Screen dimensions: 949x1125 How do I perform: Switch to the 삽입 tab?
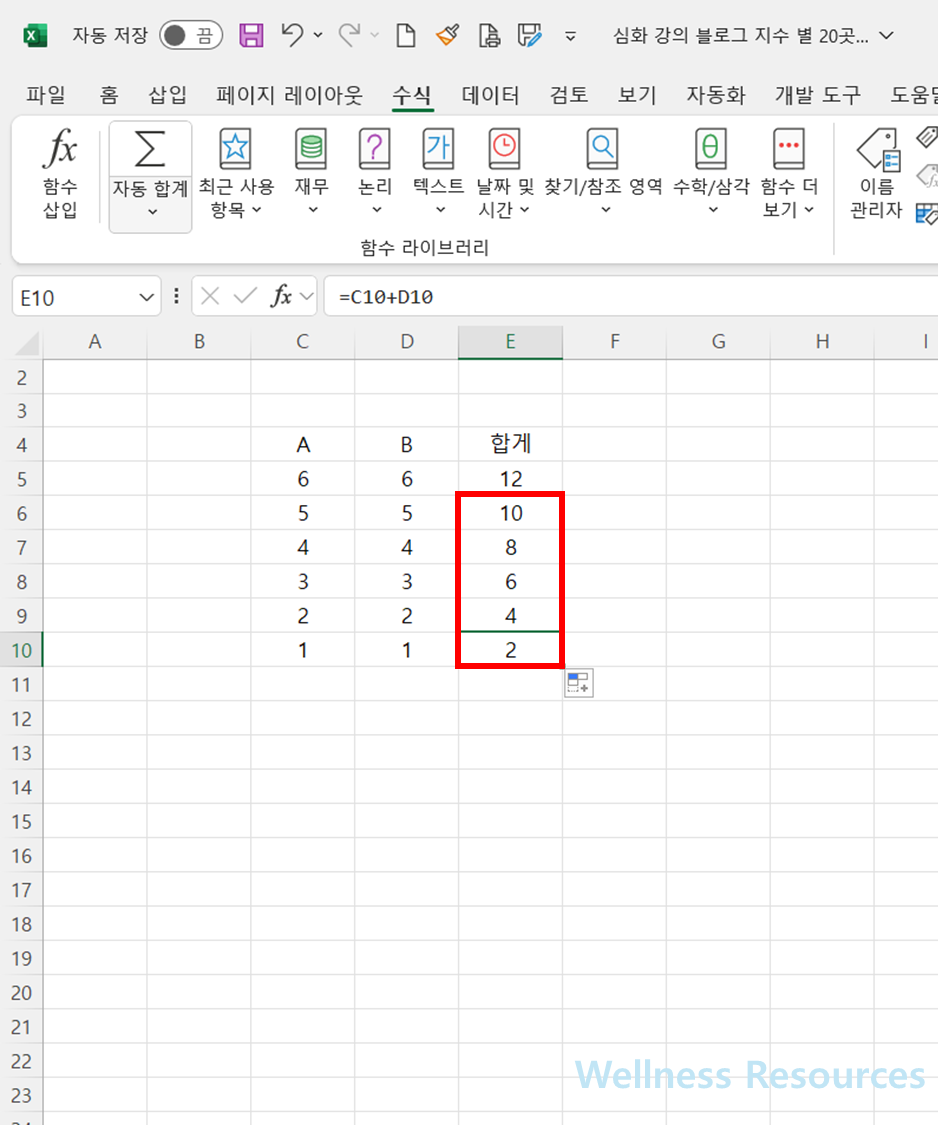(167, 95)
